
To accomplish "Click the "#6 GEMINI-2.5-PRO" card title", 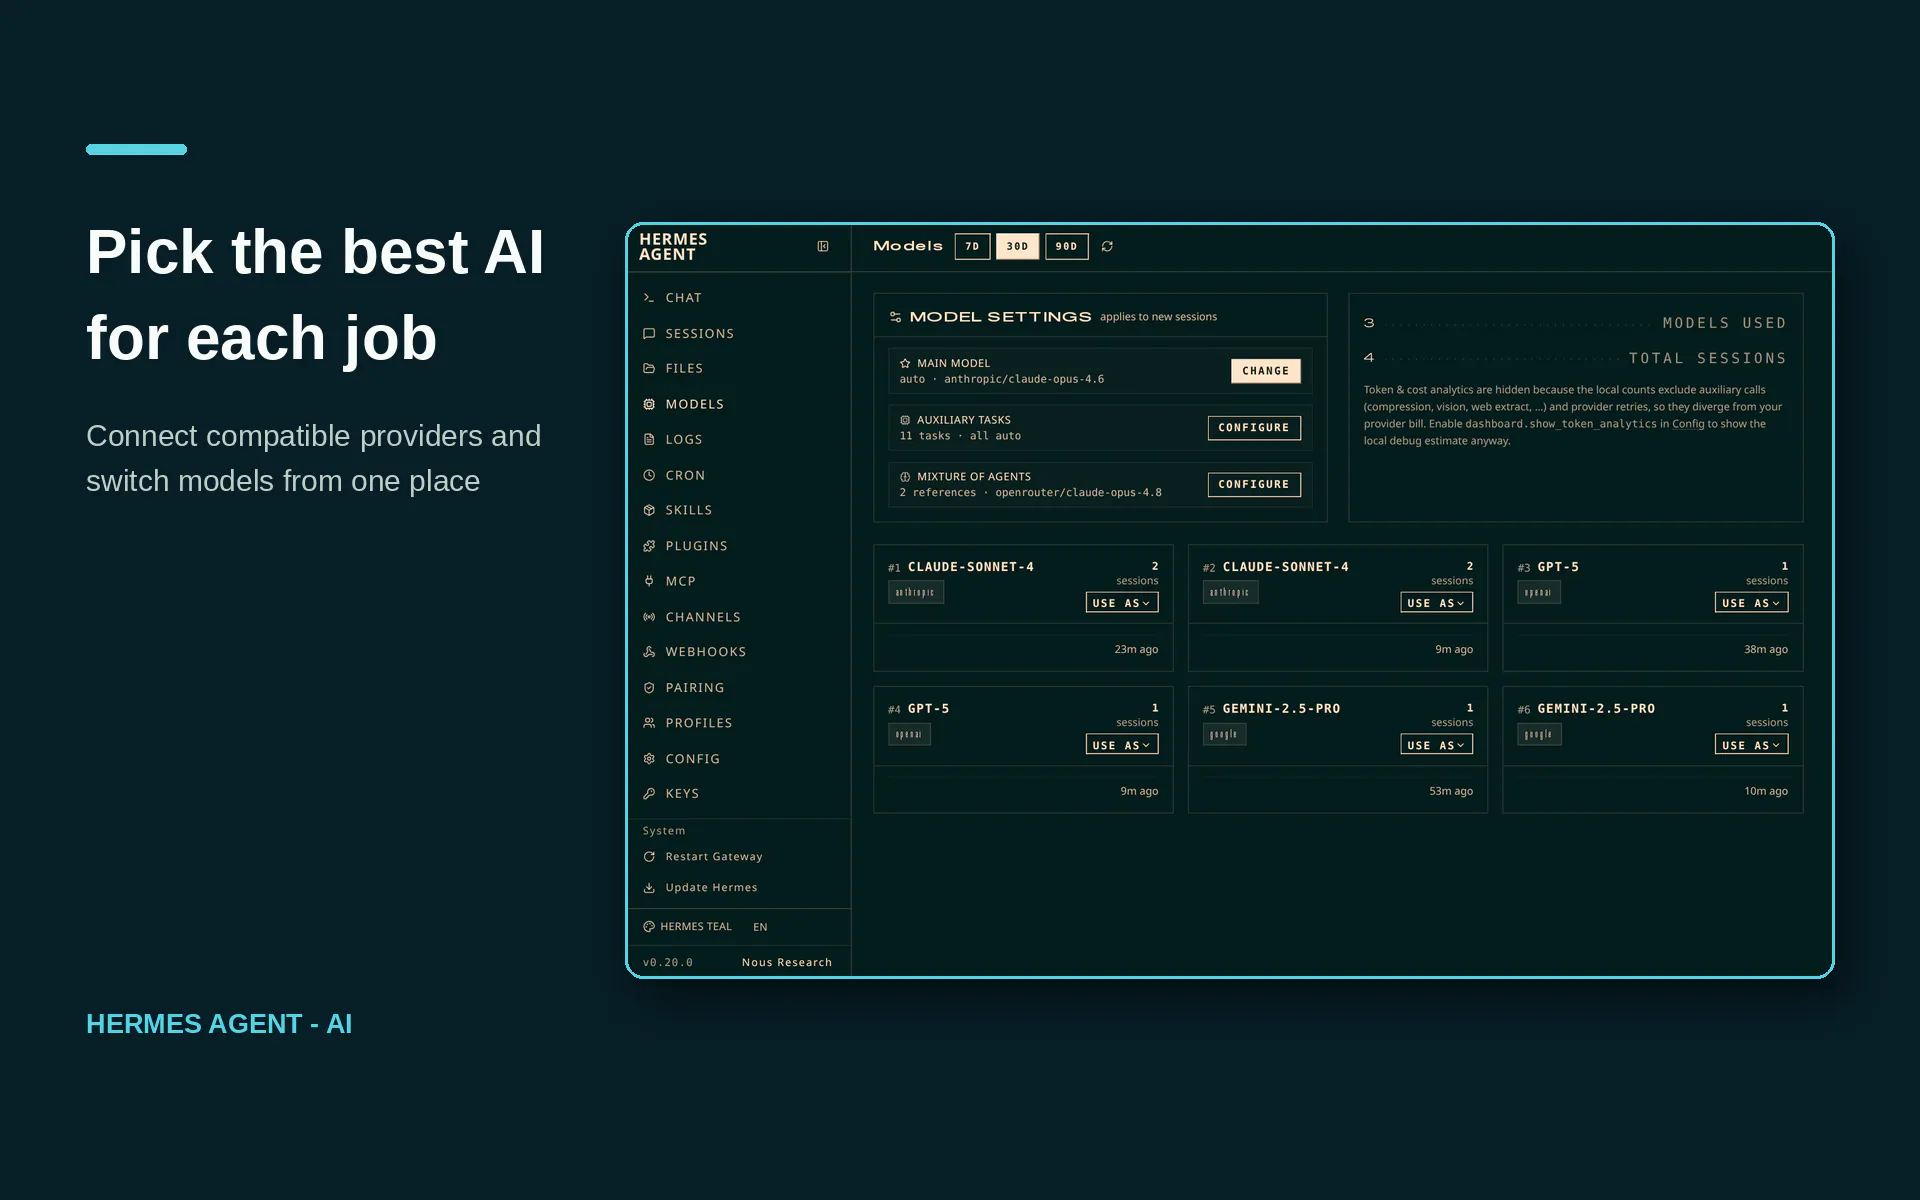I will tap(1586, 709).
